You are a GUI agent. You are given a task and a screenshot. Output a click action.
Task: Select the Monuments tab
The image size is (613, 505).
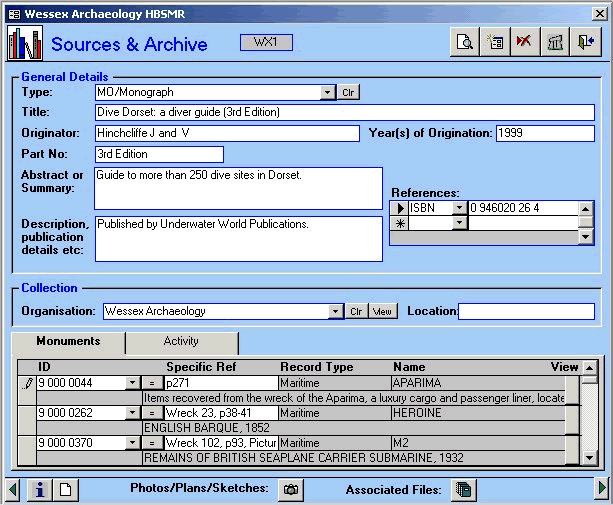point(68,342)
